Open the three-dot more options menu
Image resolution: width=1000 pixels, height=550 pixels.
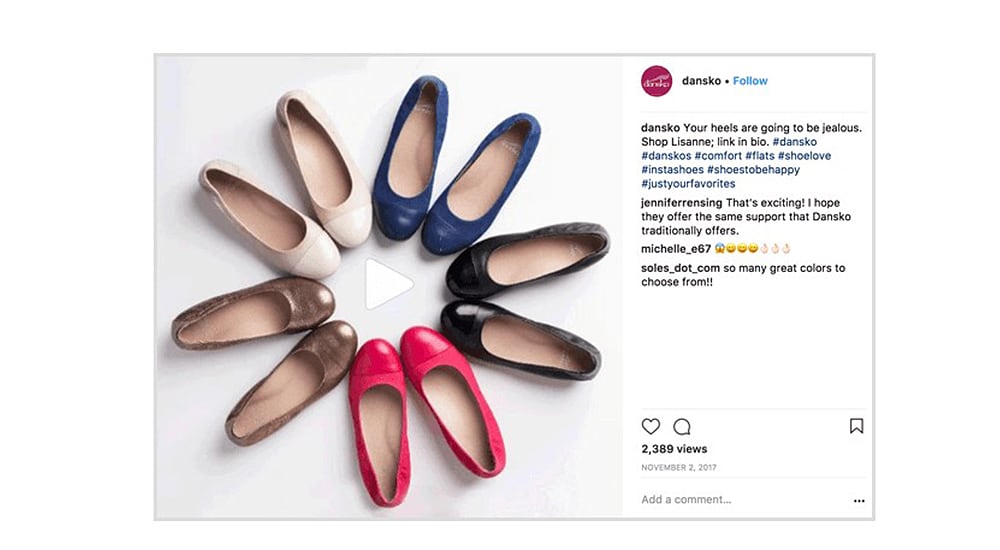click(x=858, y=501)
